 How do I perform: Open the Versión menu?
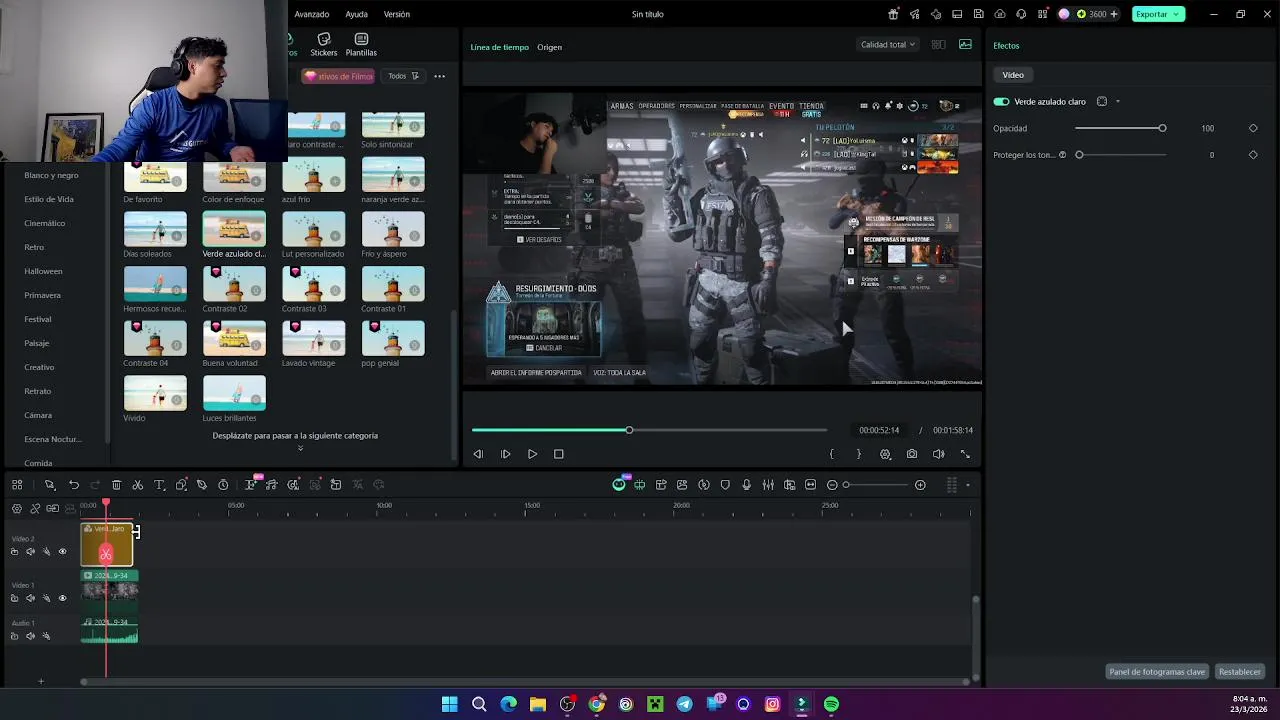point(397,14)
